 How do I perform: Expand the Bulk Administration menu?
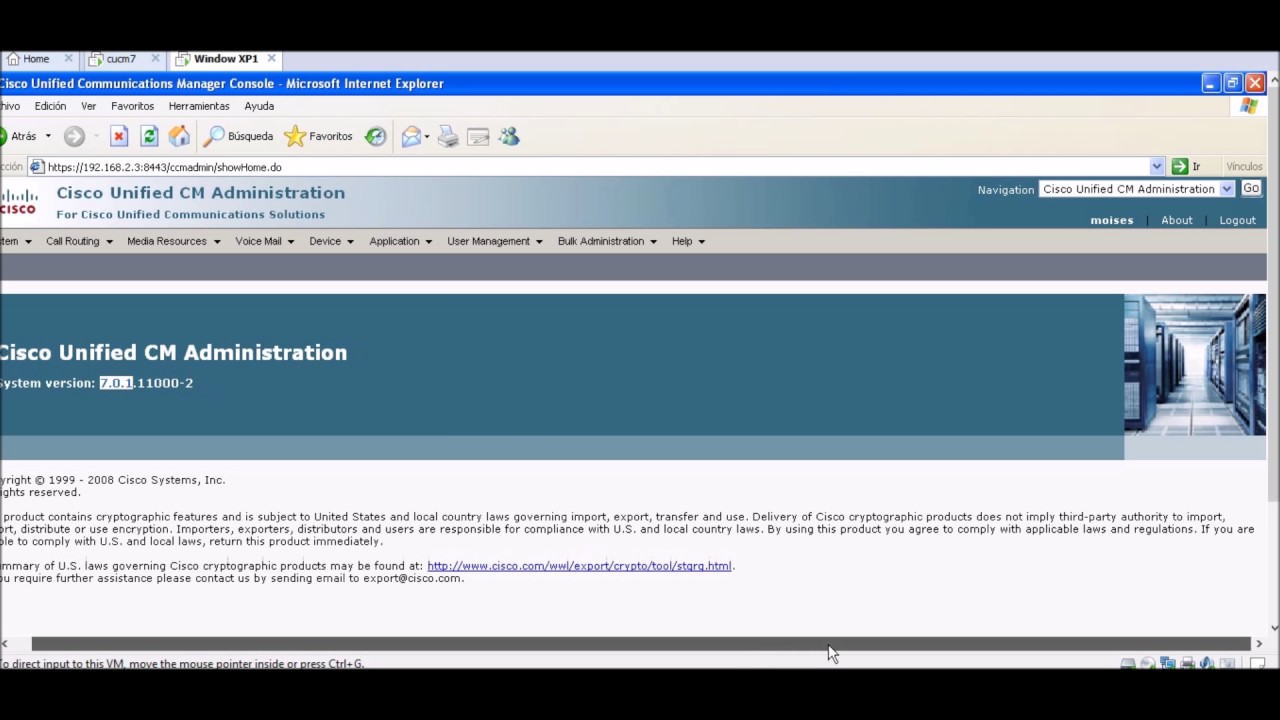tap(607, 241)
